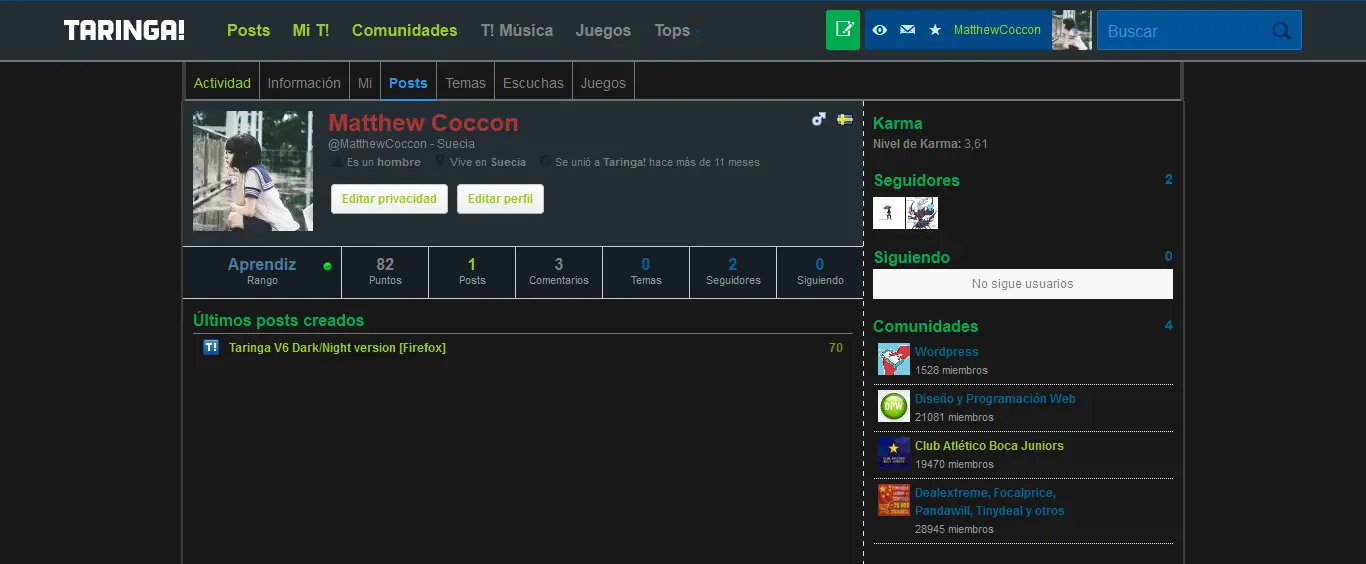
Task: Open Dealextreme, Focalprice community link
Action: pos(989,502)
